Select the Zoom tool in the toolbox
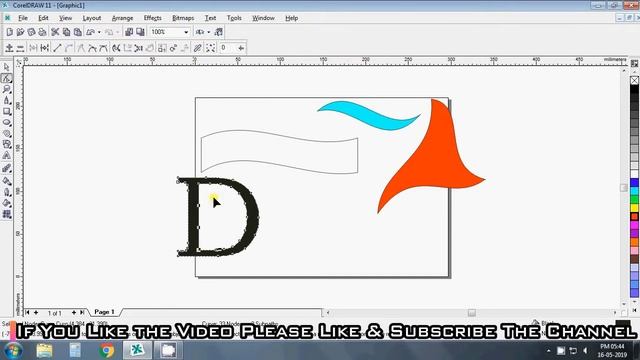Screen dimensions: 640x360 (7, 89)
